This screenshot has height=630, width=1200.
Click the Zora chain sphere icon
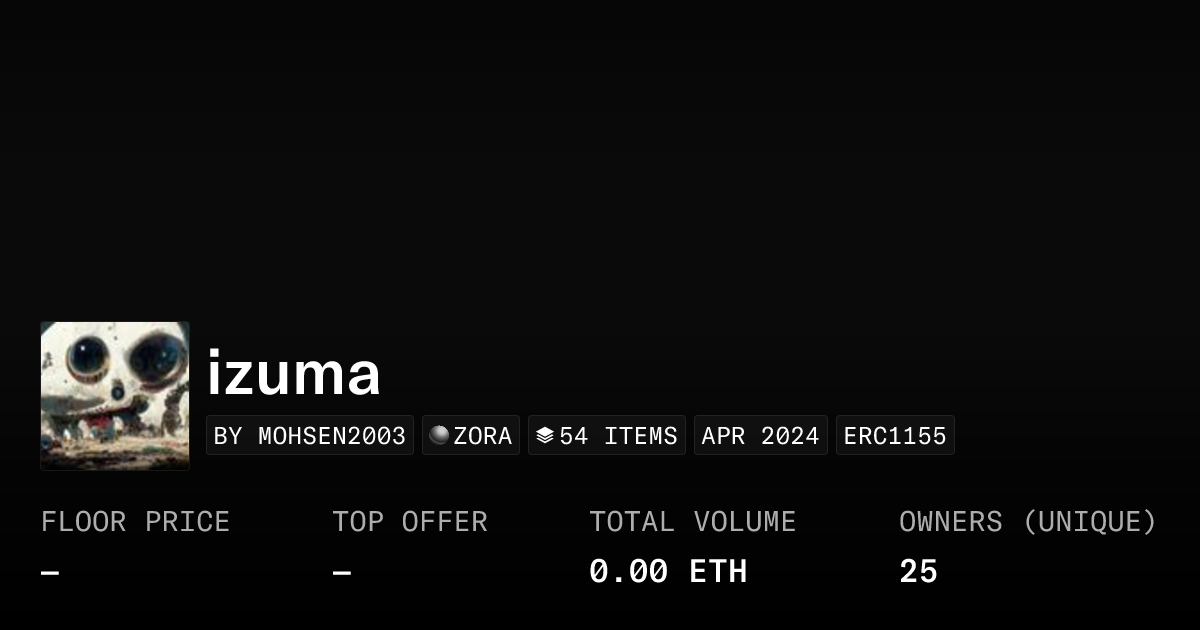[x=439, y=435]
